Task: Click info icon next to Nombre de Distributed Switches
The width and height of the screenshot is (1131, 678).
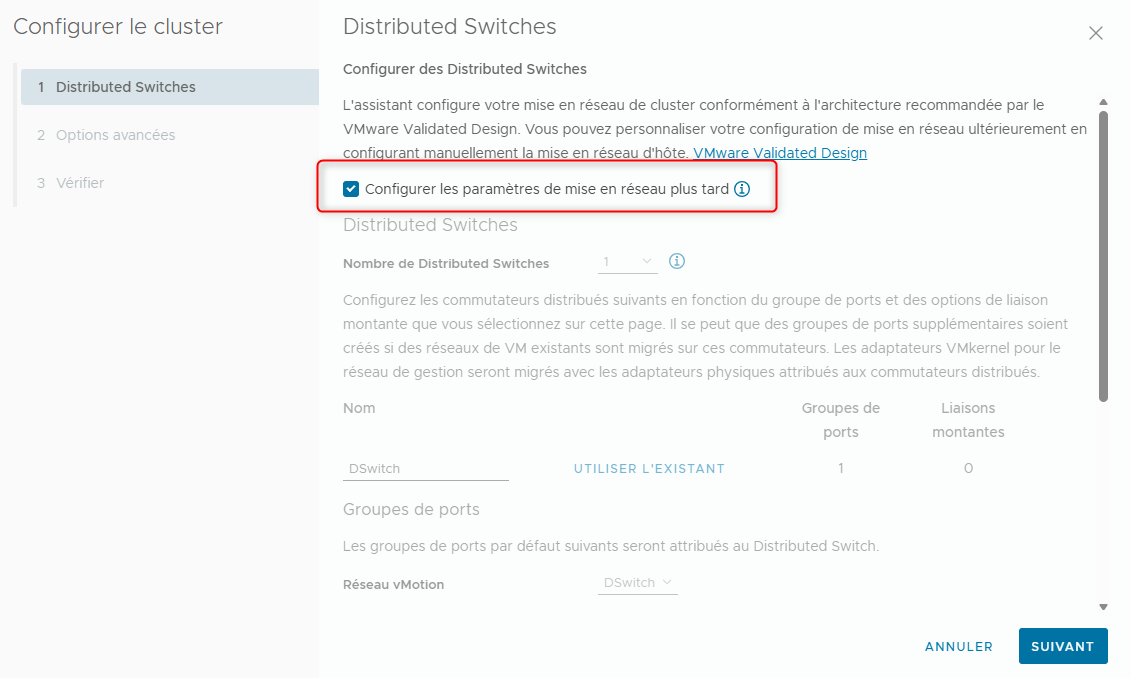Action: click(676, 261)
